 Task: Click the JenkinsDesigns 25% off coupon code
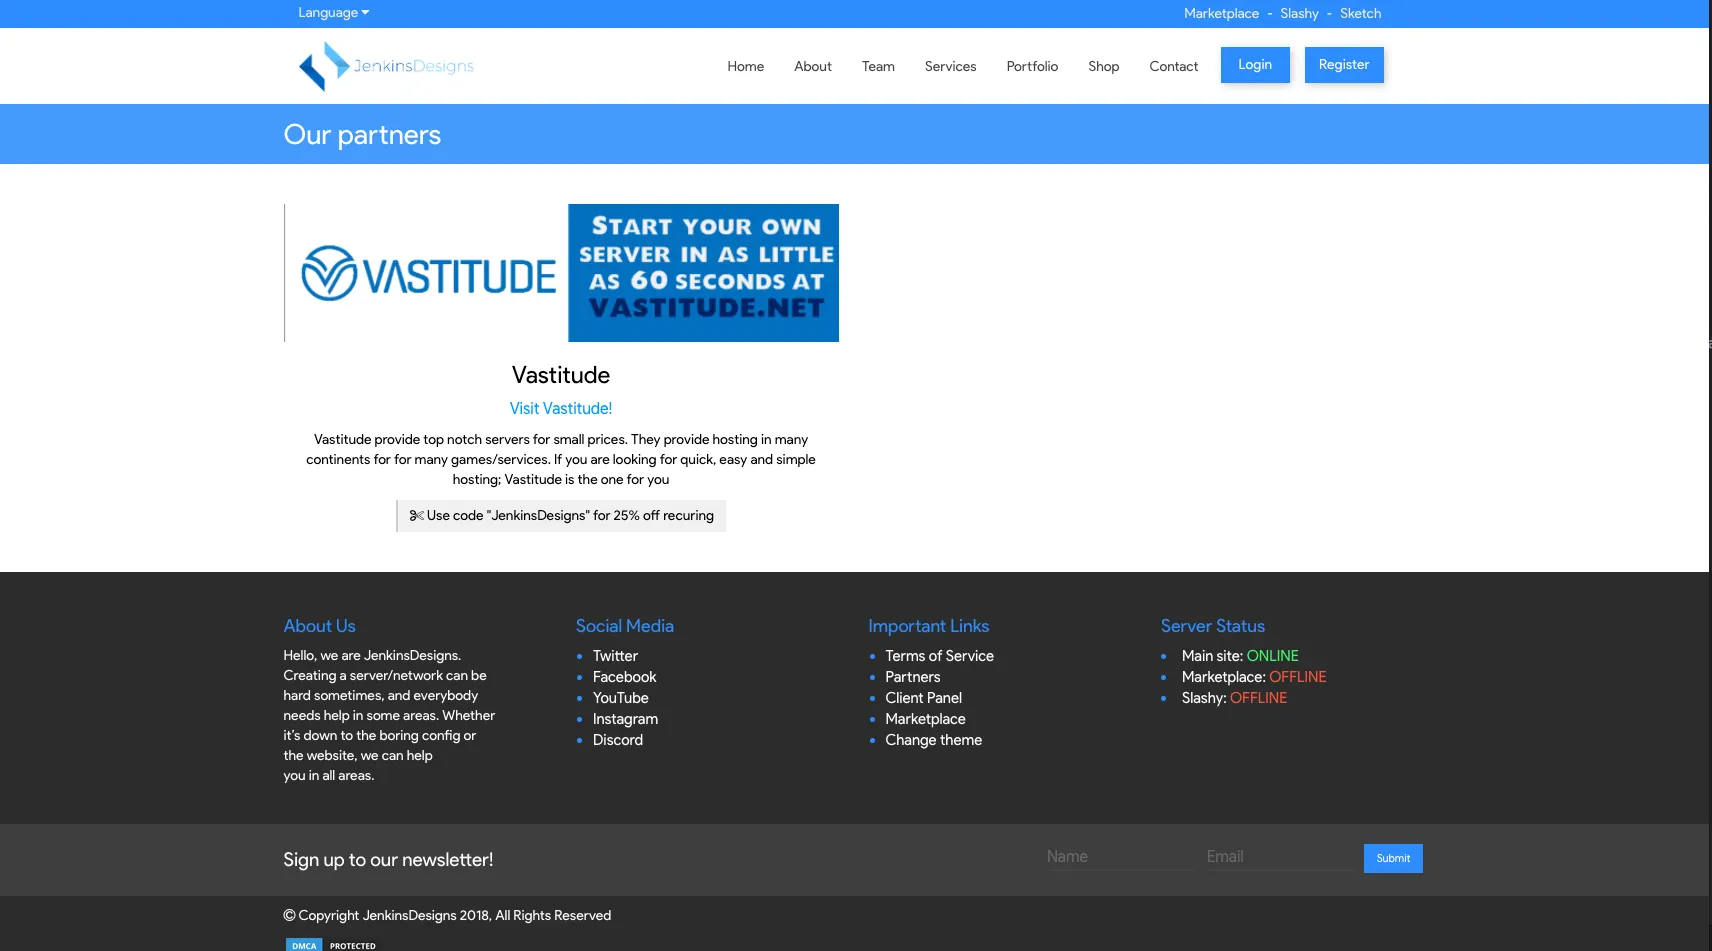click(561, 516)
